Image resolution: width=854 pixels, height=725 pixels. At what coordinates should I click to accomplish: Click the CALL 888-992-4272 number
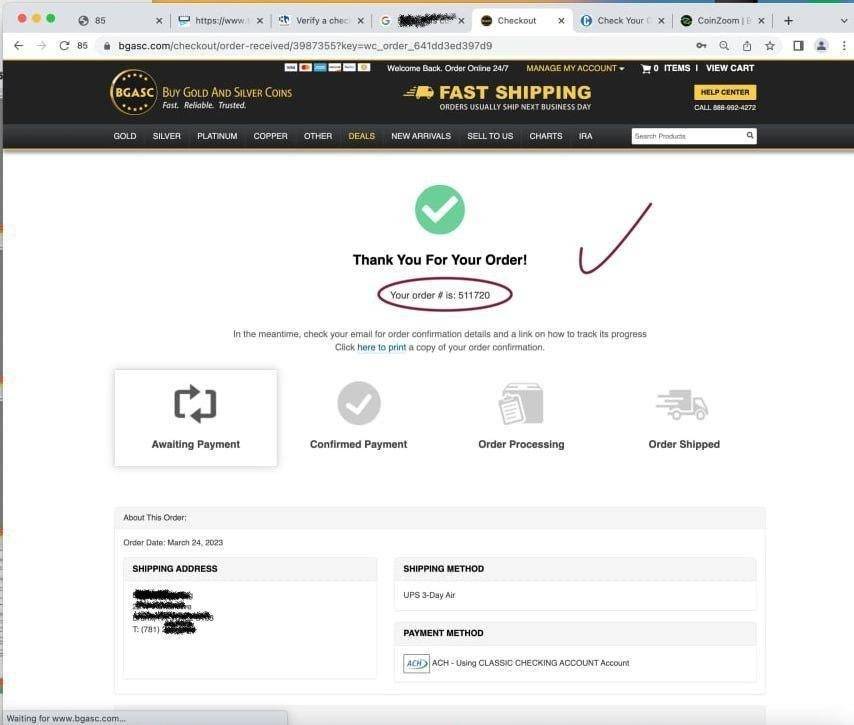pyautogui.click(x=725, y=108)
